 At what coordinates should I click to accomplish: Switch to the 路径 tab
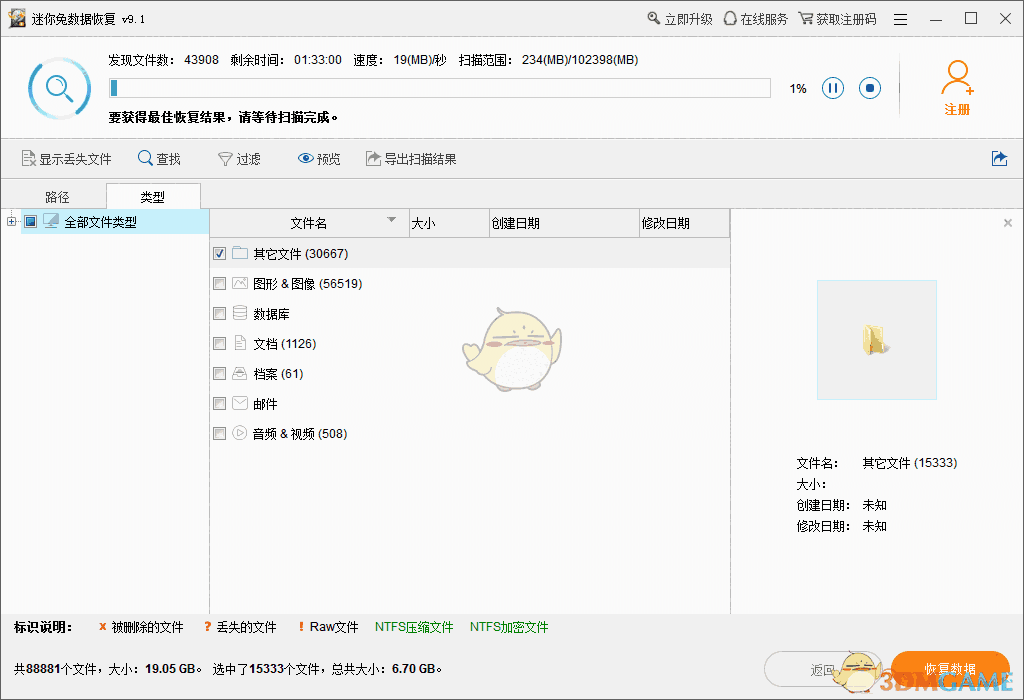[x=56, y=196]
